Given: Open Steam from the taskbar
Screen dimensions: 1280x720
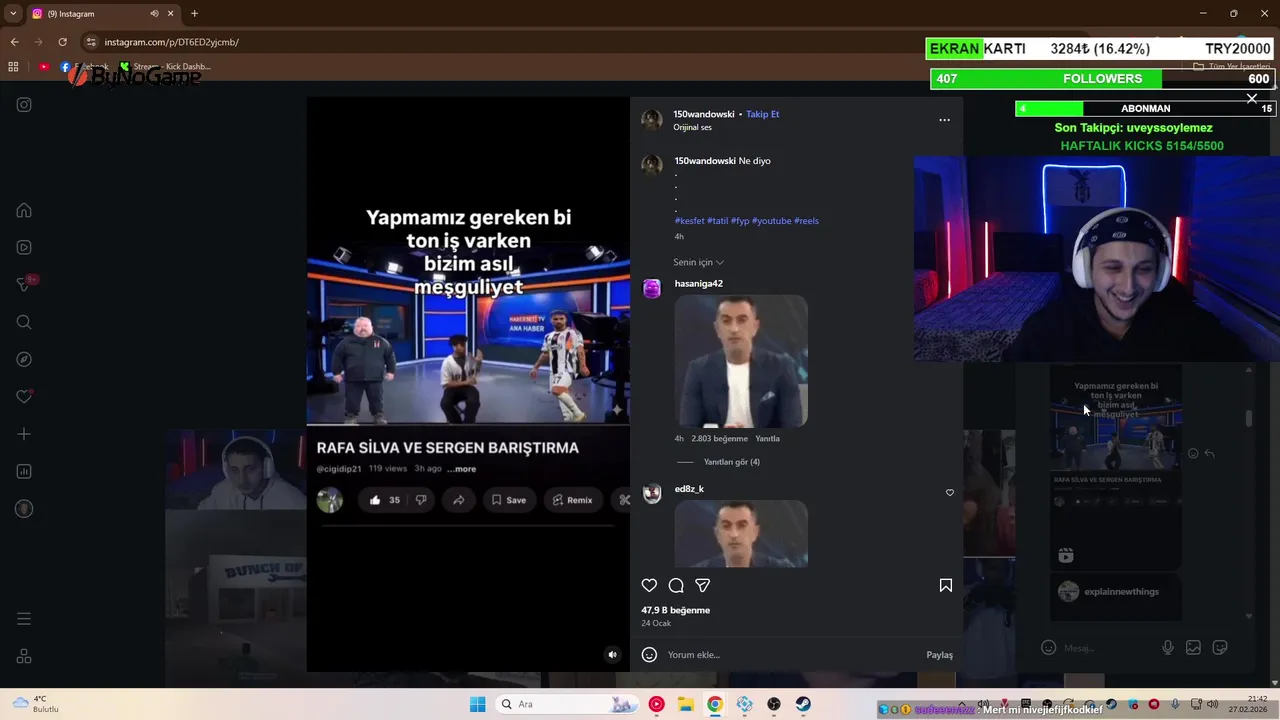Looking at the screenshot, I should coord(803,704).
